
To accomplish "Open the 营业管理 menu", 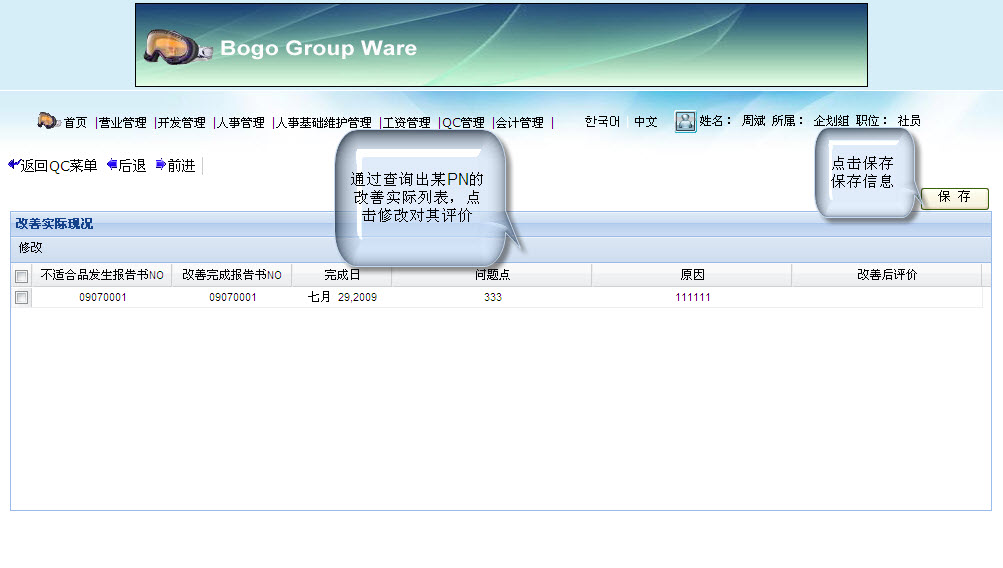I will (x=122, y=123).
